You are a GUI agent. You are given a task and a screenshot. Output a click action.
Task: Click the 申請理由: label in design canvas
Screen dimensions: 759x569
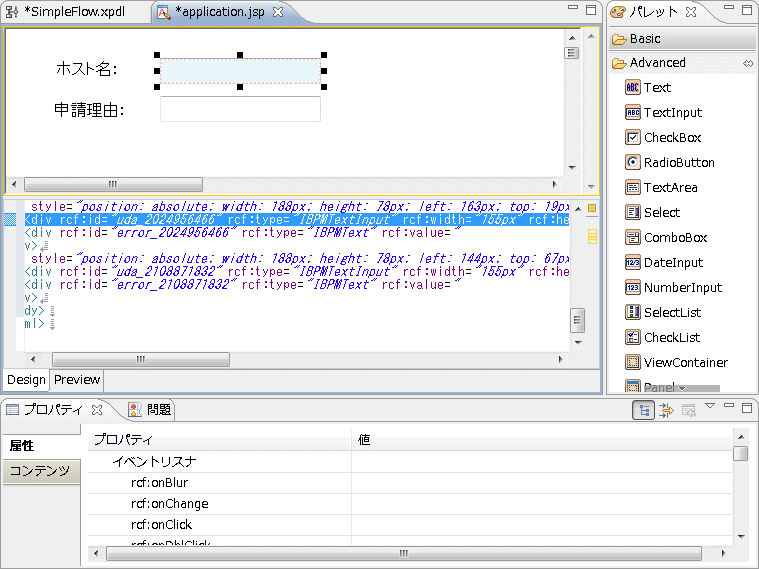coord(90,110)
